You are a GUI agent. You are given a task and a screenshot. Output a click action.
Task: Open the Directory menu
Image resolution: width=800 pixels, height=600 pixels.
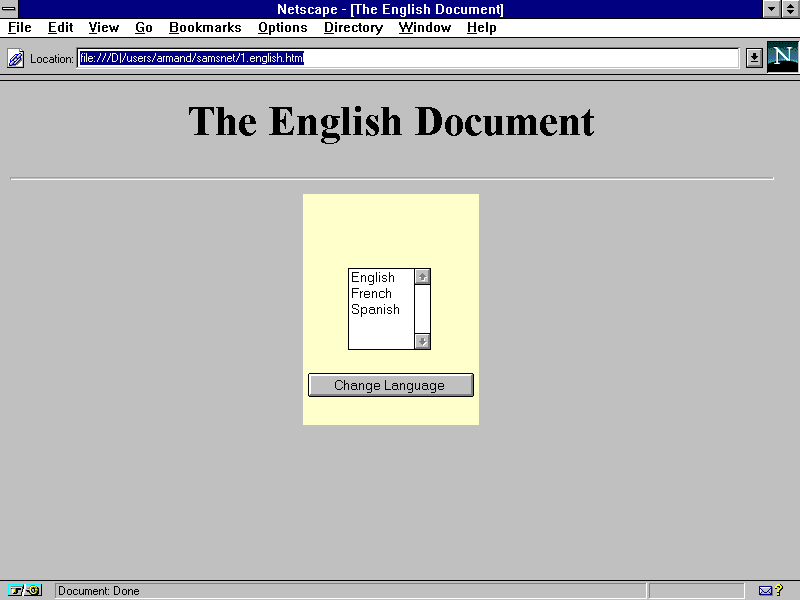pos(353,28)
